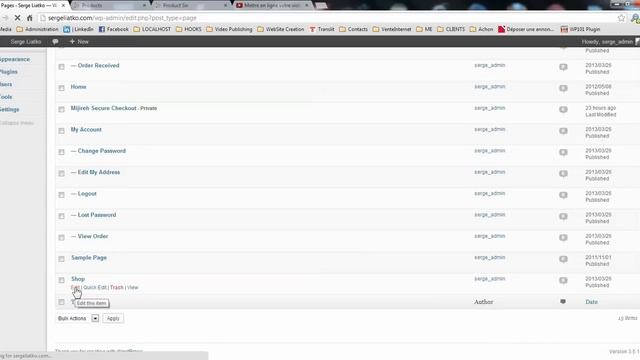Click the Apply bulk action button
Image resolution: width=640 pixels, height=360 pixels.
[113, 318]
